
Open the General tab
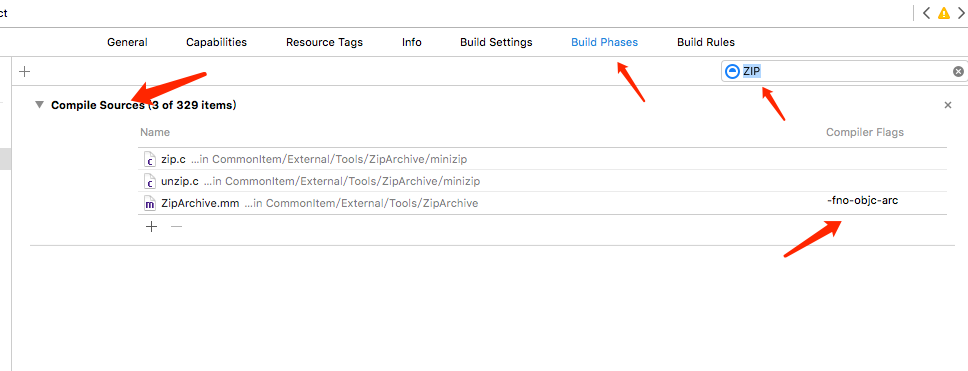(127, 42)
